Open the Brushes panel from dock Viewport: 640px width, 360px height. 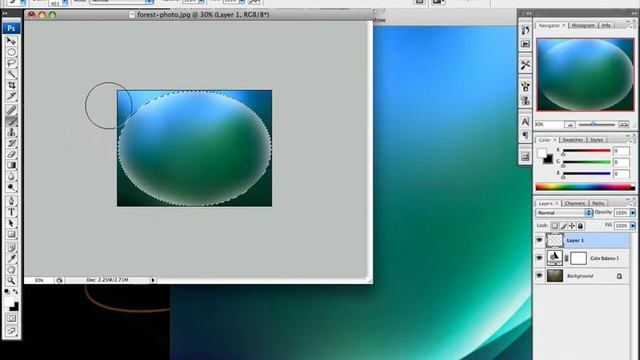point(525,87)
